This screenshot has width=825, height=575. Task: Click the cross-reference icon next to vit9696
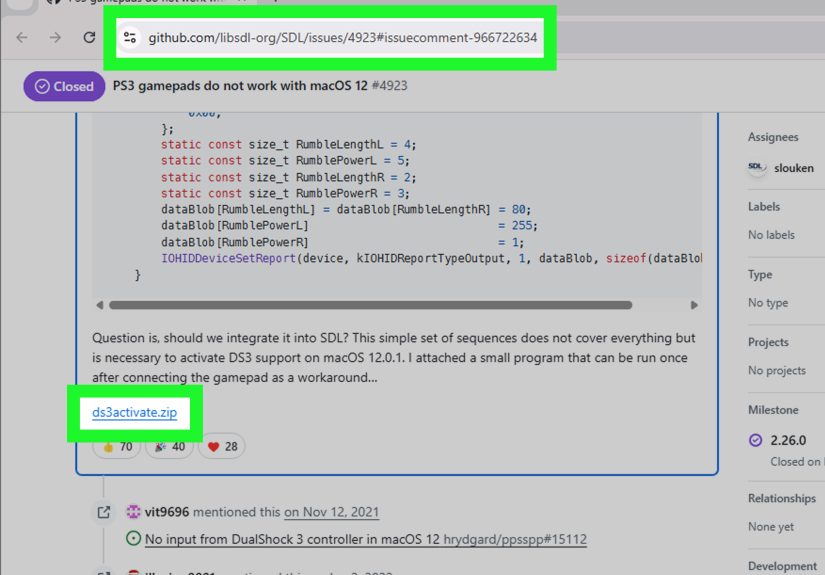click(x=104, y=512)
